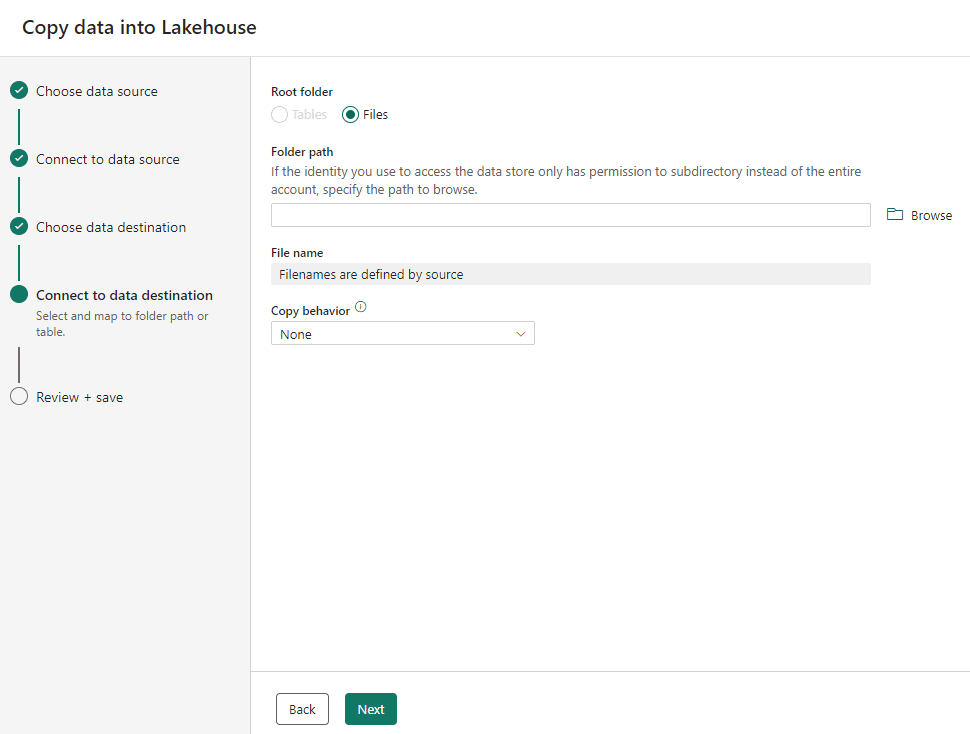Select the Tables radio button
Screen dimensions: 970x734
[x=280, y=114]
